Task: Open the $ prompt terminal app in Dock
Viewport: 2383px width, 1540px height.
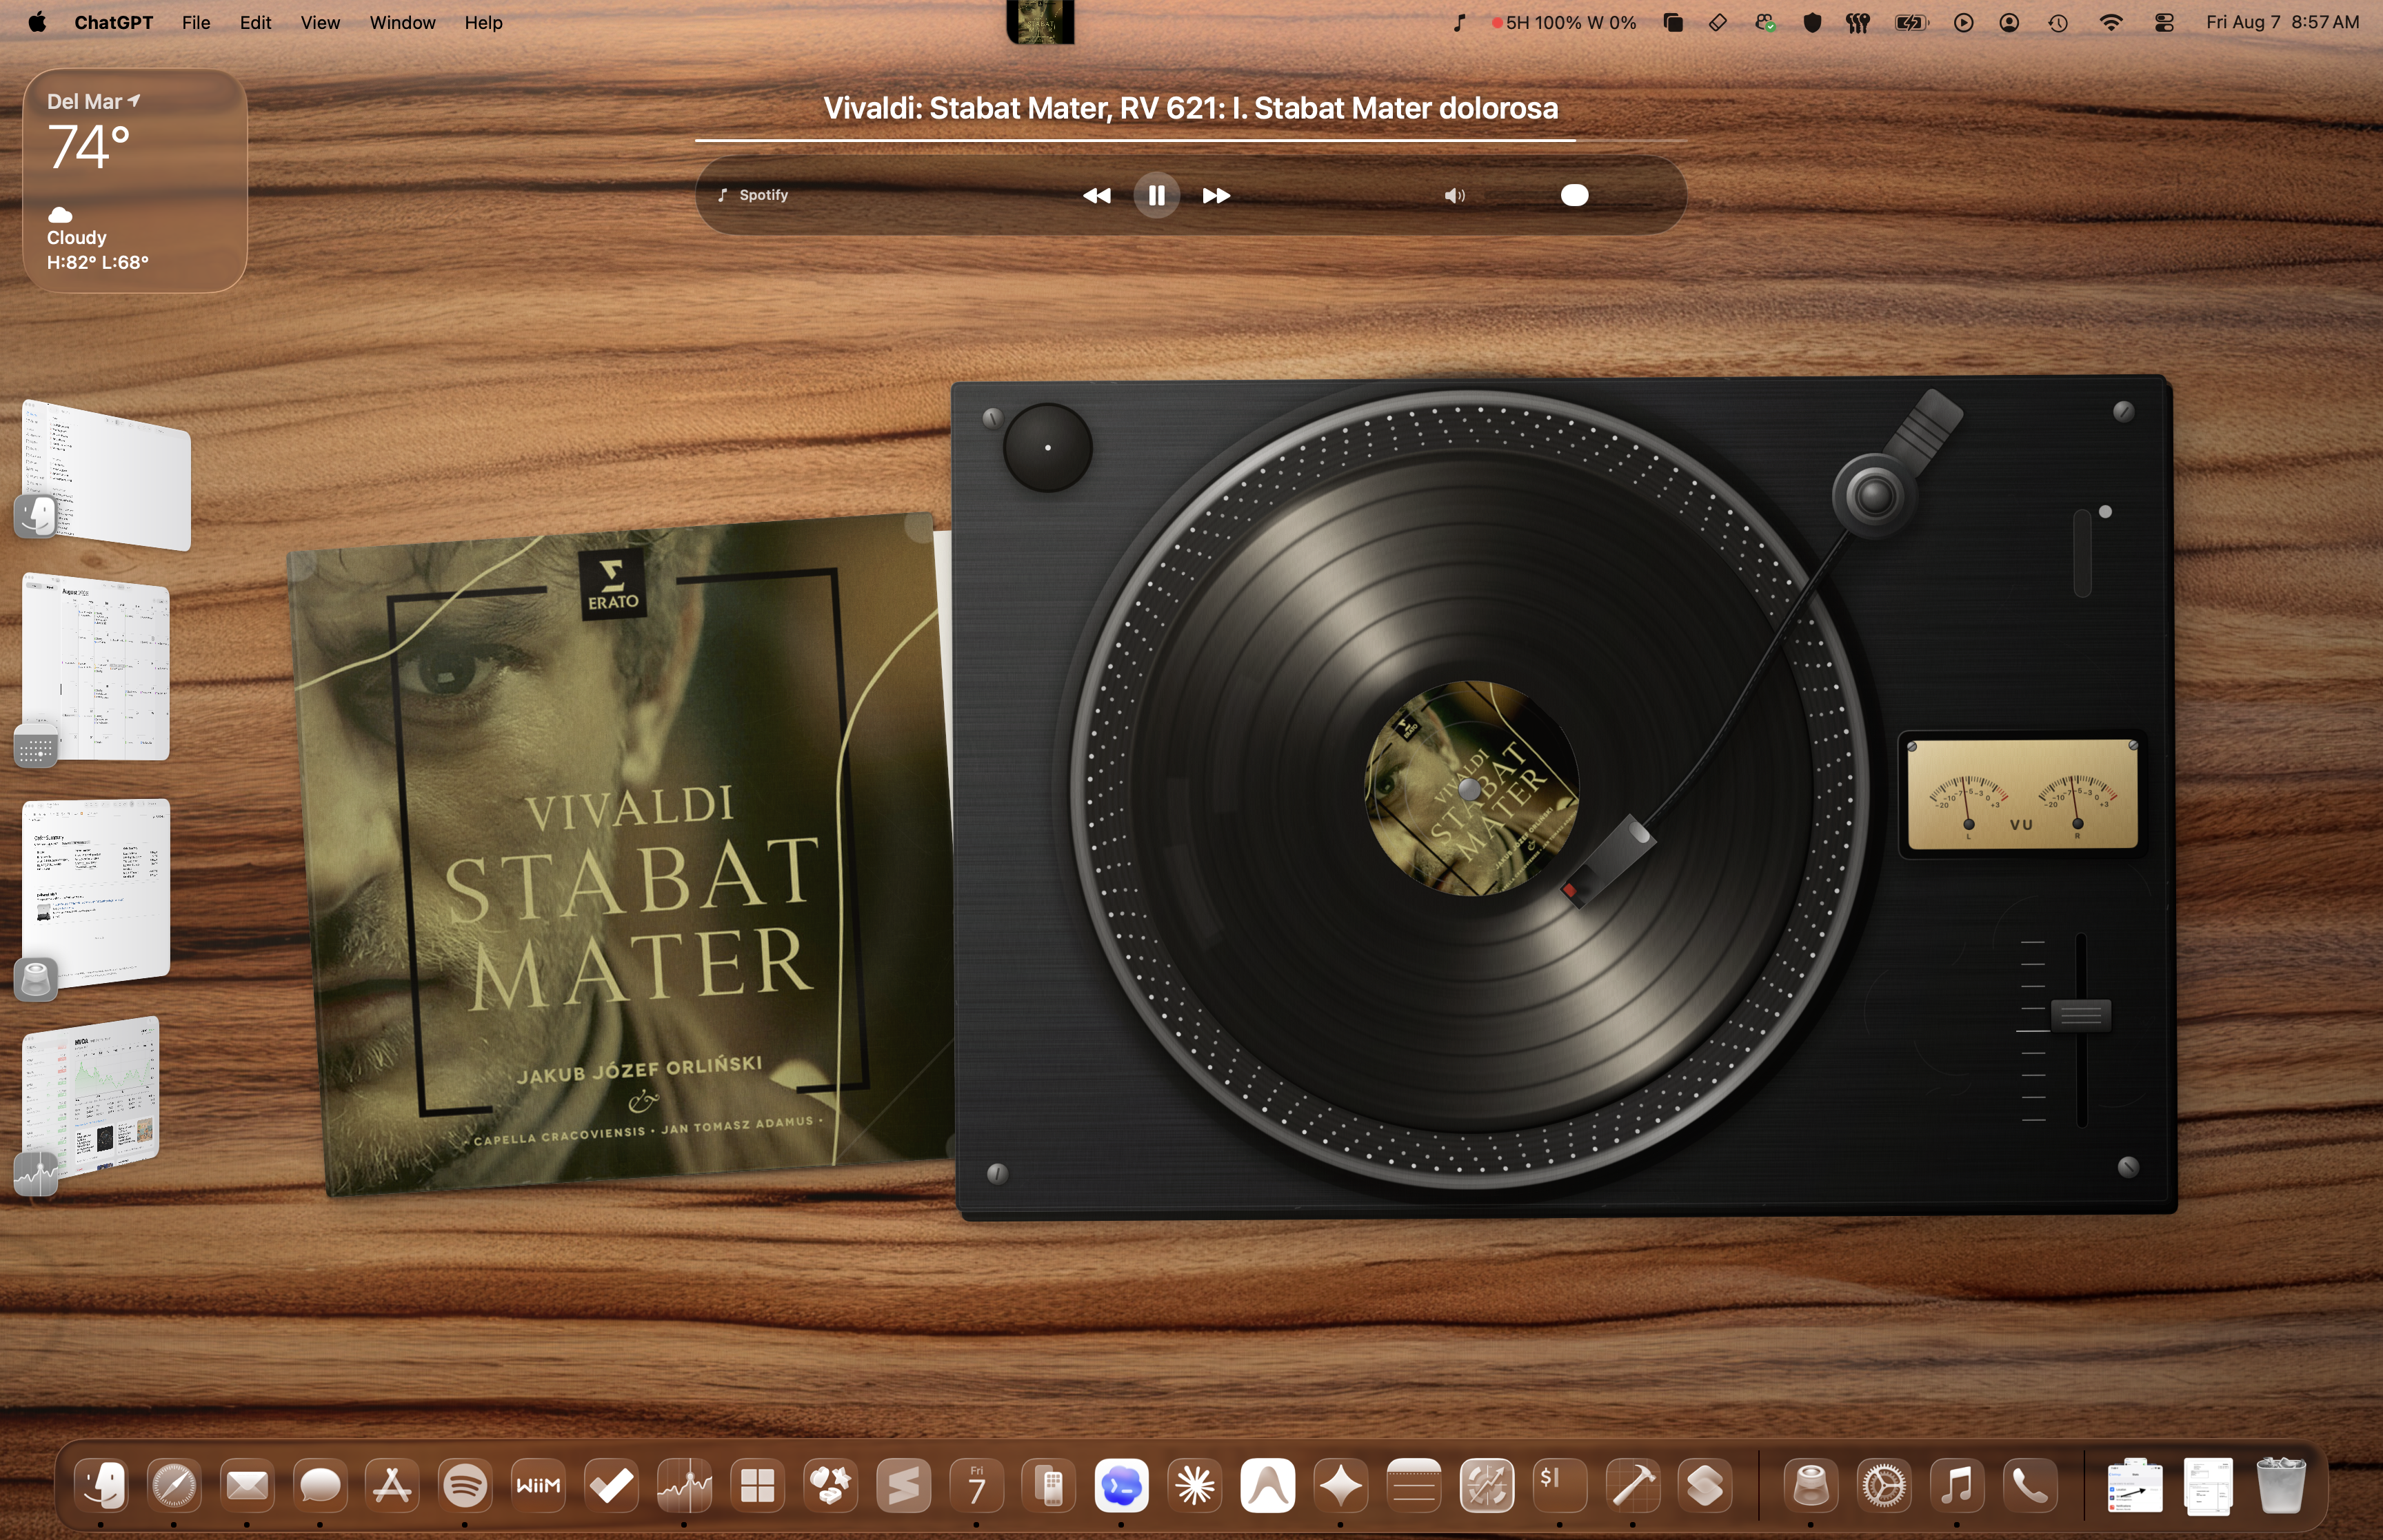Action: click(1560, 1485)
